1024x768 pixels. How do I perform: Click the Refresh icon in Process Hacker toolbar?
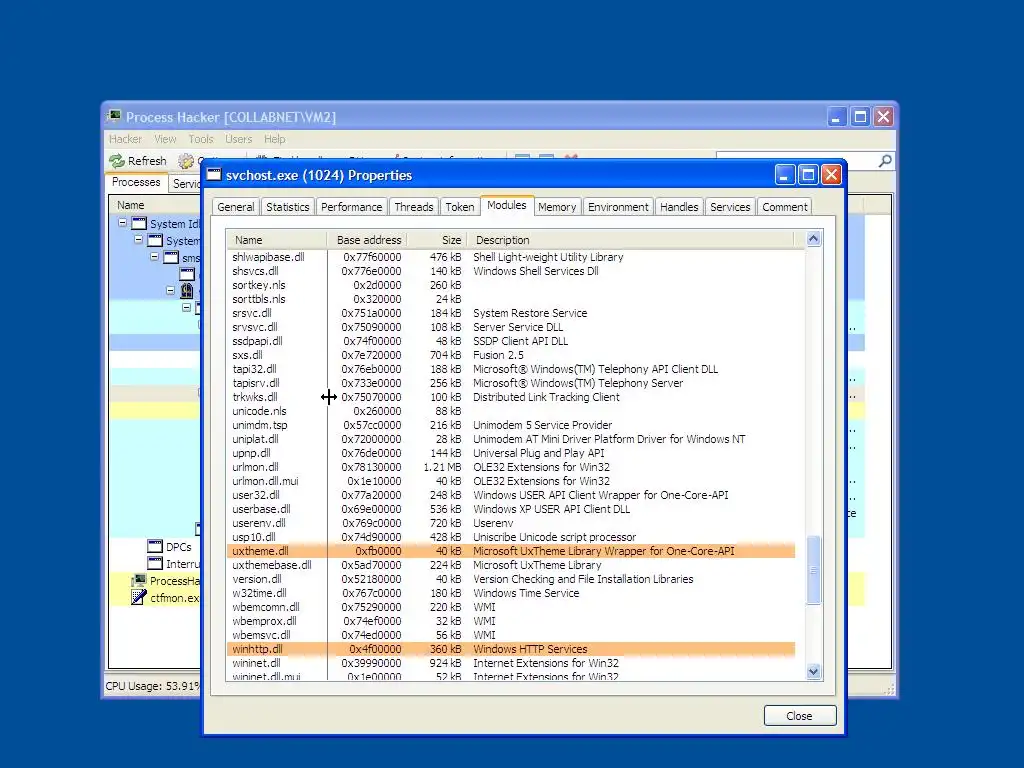pyautogui.click(x=117, y=161)
